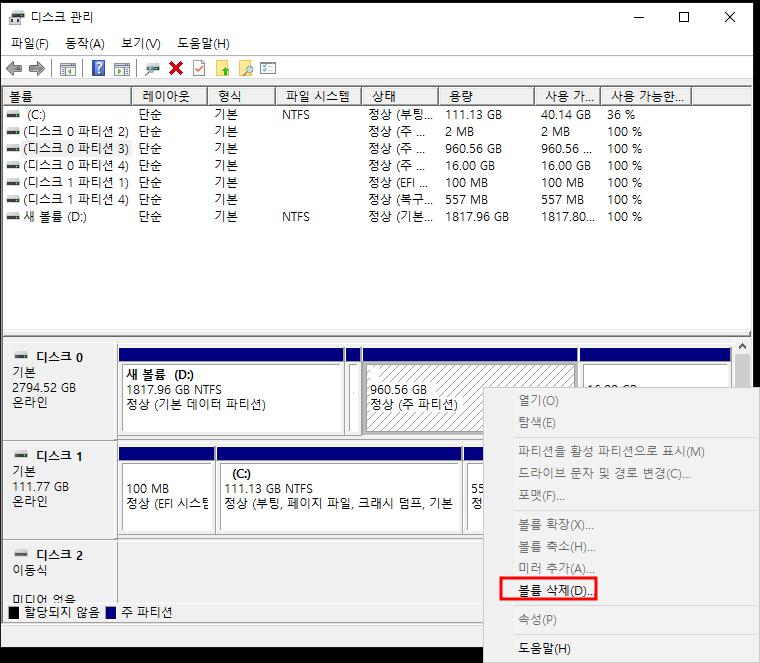Select the (C:) partition block on 디스크 1

pos(339,490)
